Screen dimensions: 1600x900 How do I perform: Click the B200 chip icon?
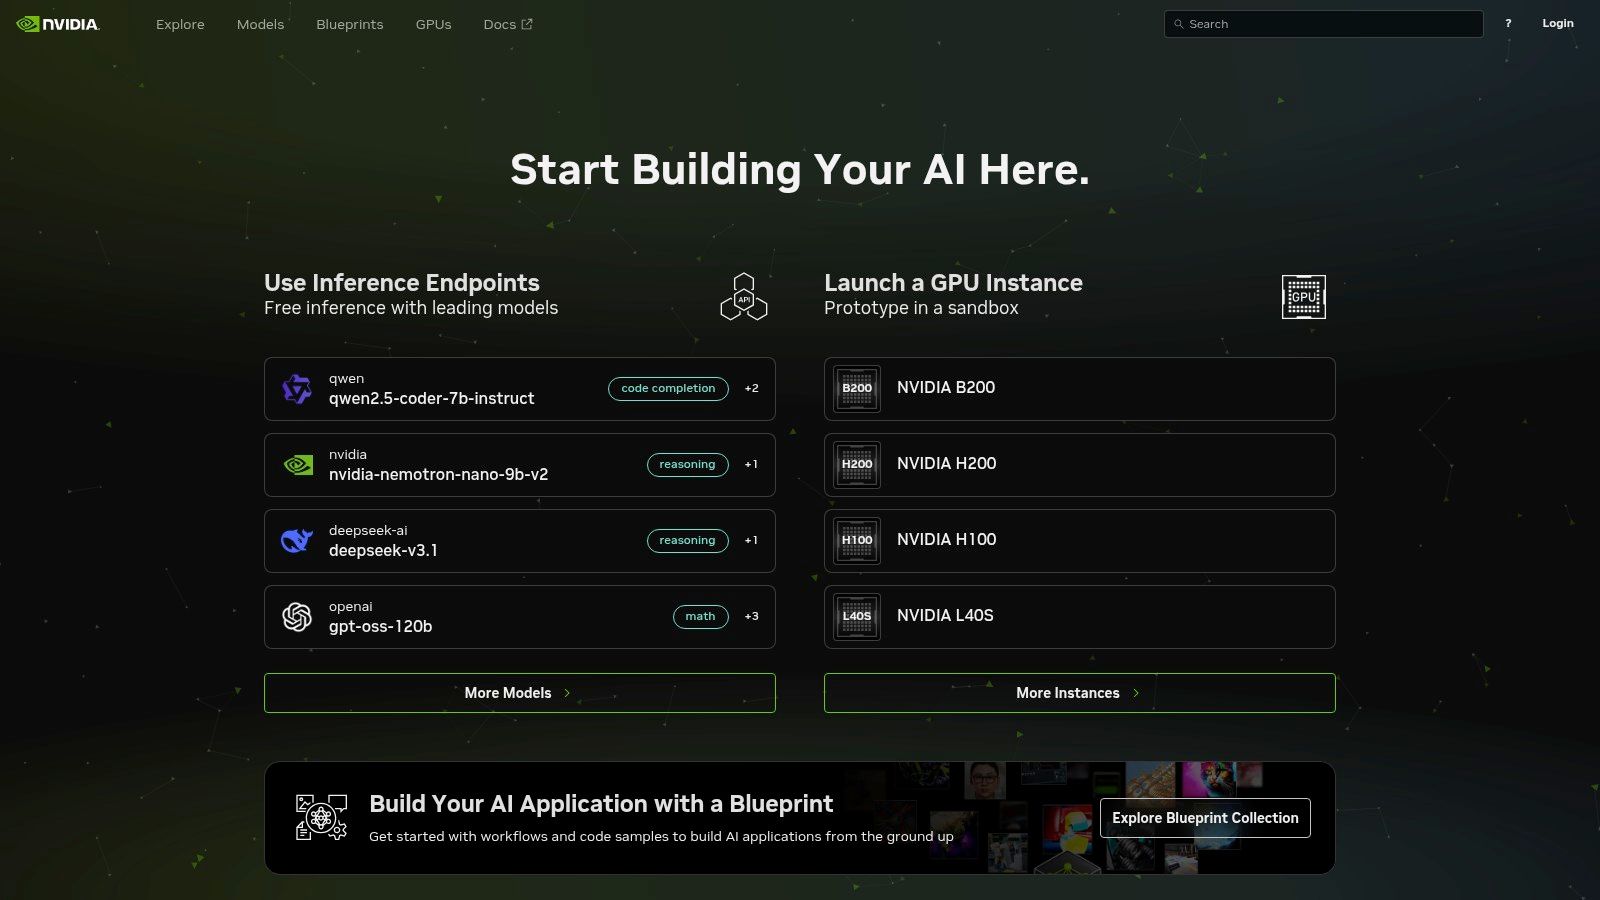coord(856,388)
